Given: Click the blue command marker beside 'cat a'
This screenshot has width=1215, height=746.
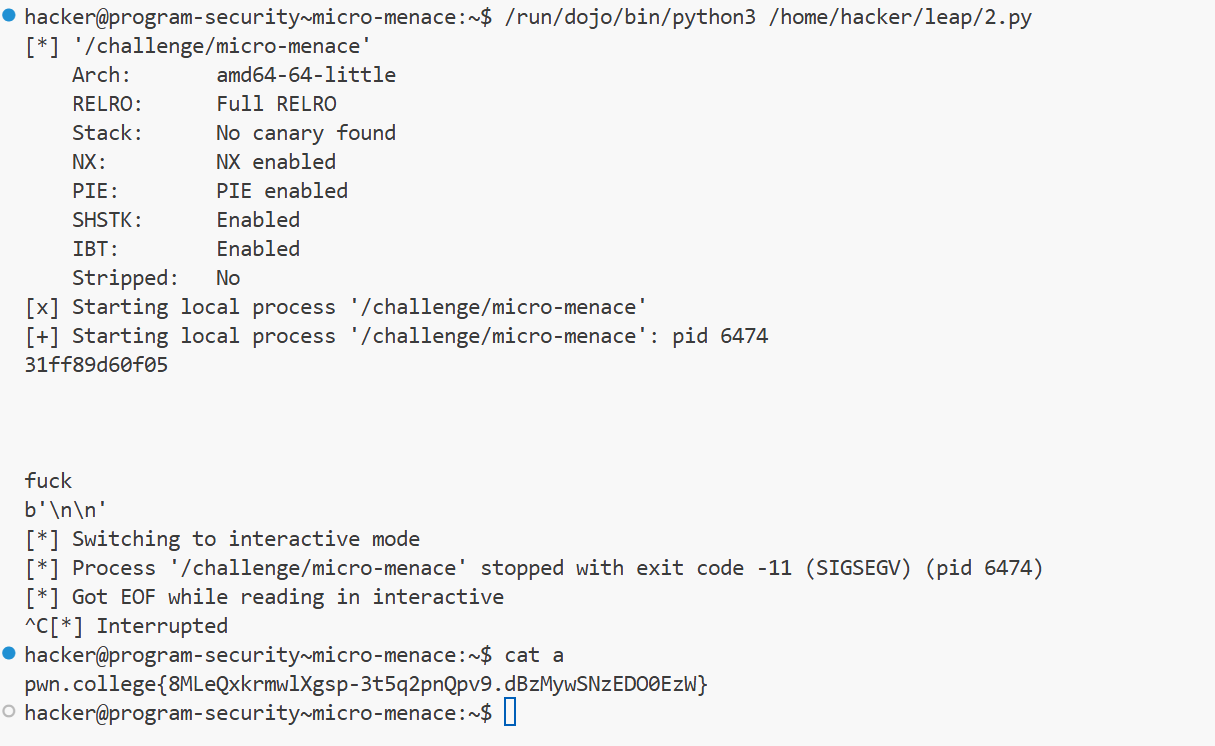Looking at the screenshot, I should coord(9,653).
